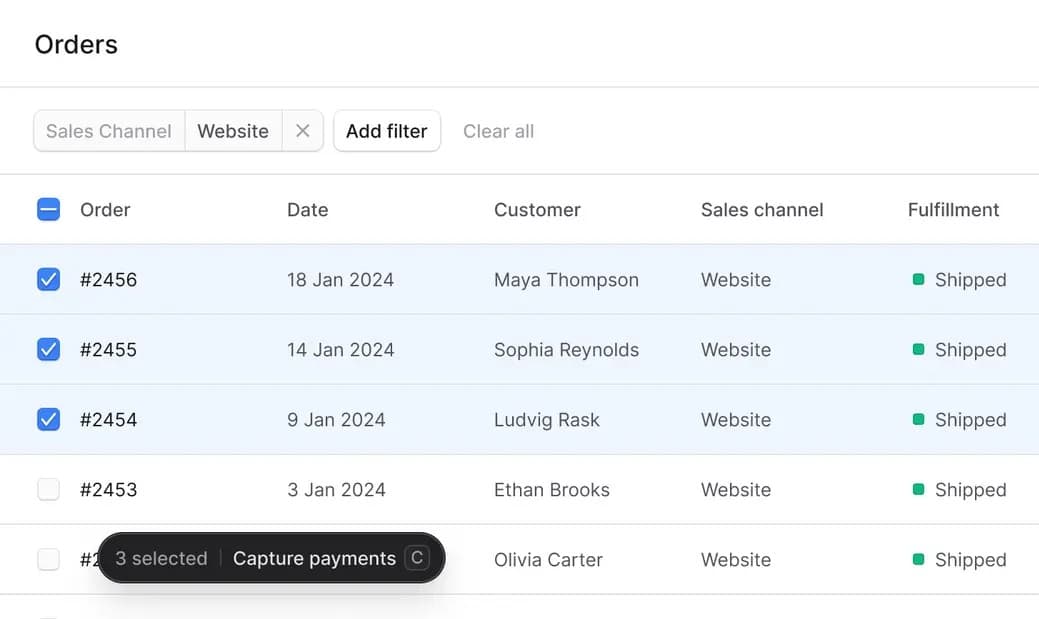Screen dimensions: 1039x619
Task: Sort by the Date column header
Action: (x=307, y=209)
